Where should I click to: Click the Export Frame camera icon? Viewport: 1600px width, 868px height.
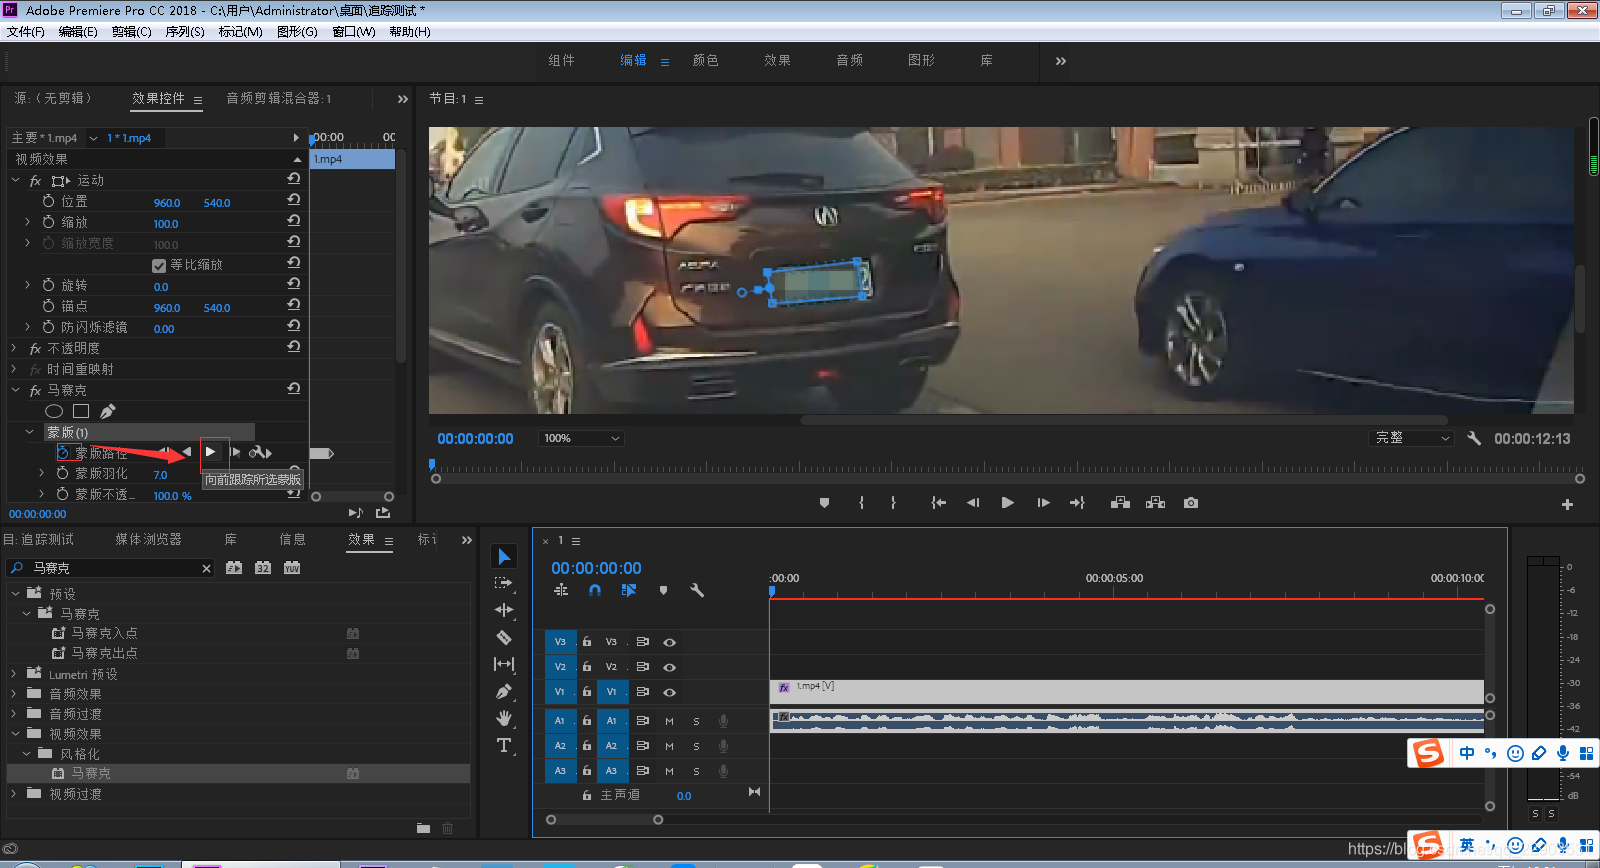[x=1190, y=503]
